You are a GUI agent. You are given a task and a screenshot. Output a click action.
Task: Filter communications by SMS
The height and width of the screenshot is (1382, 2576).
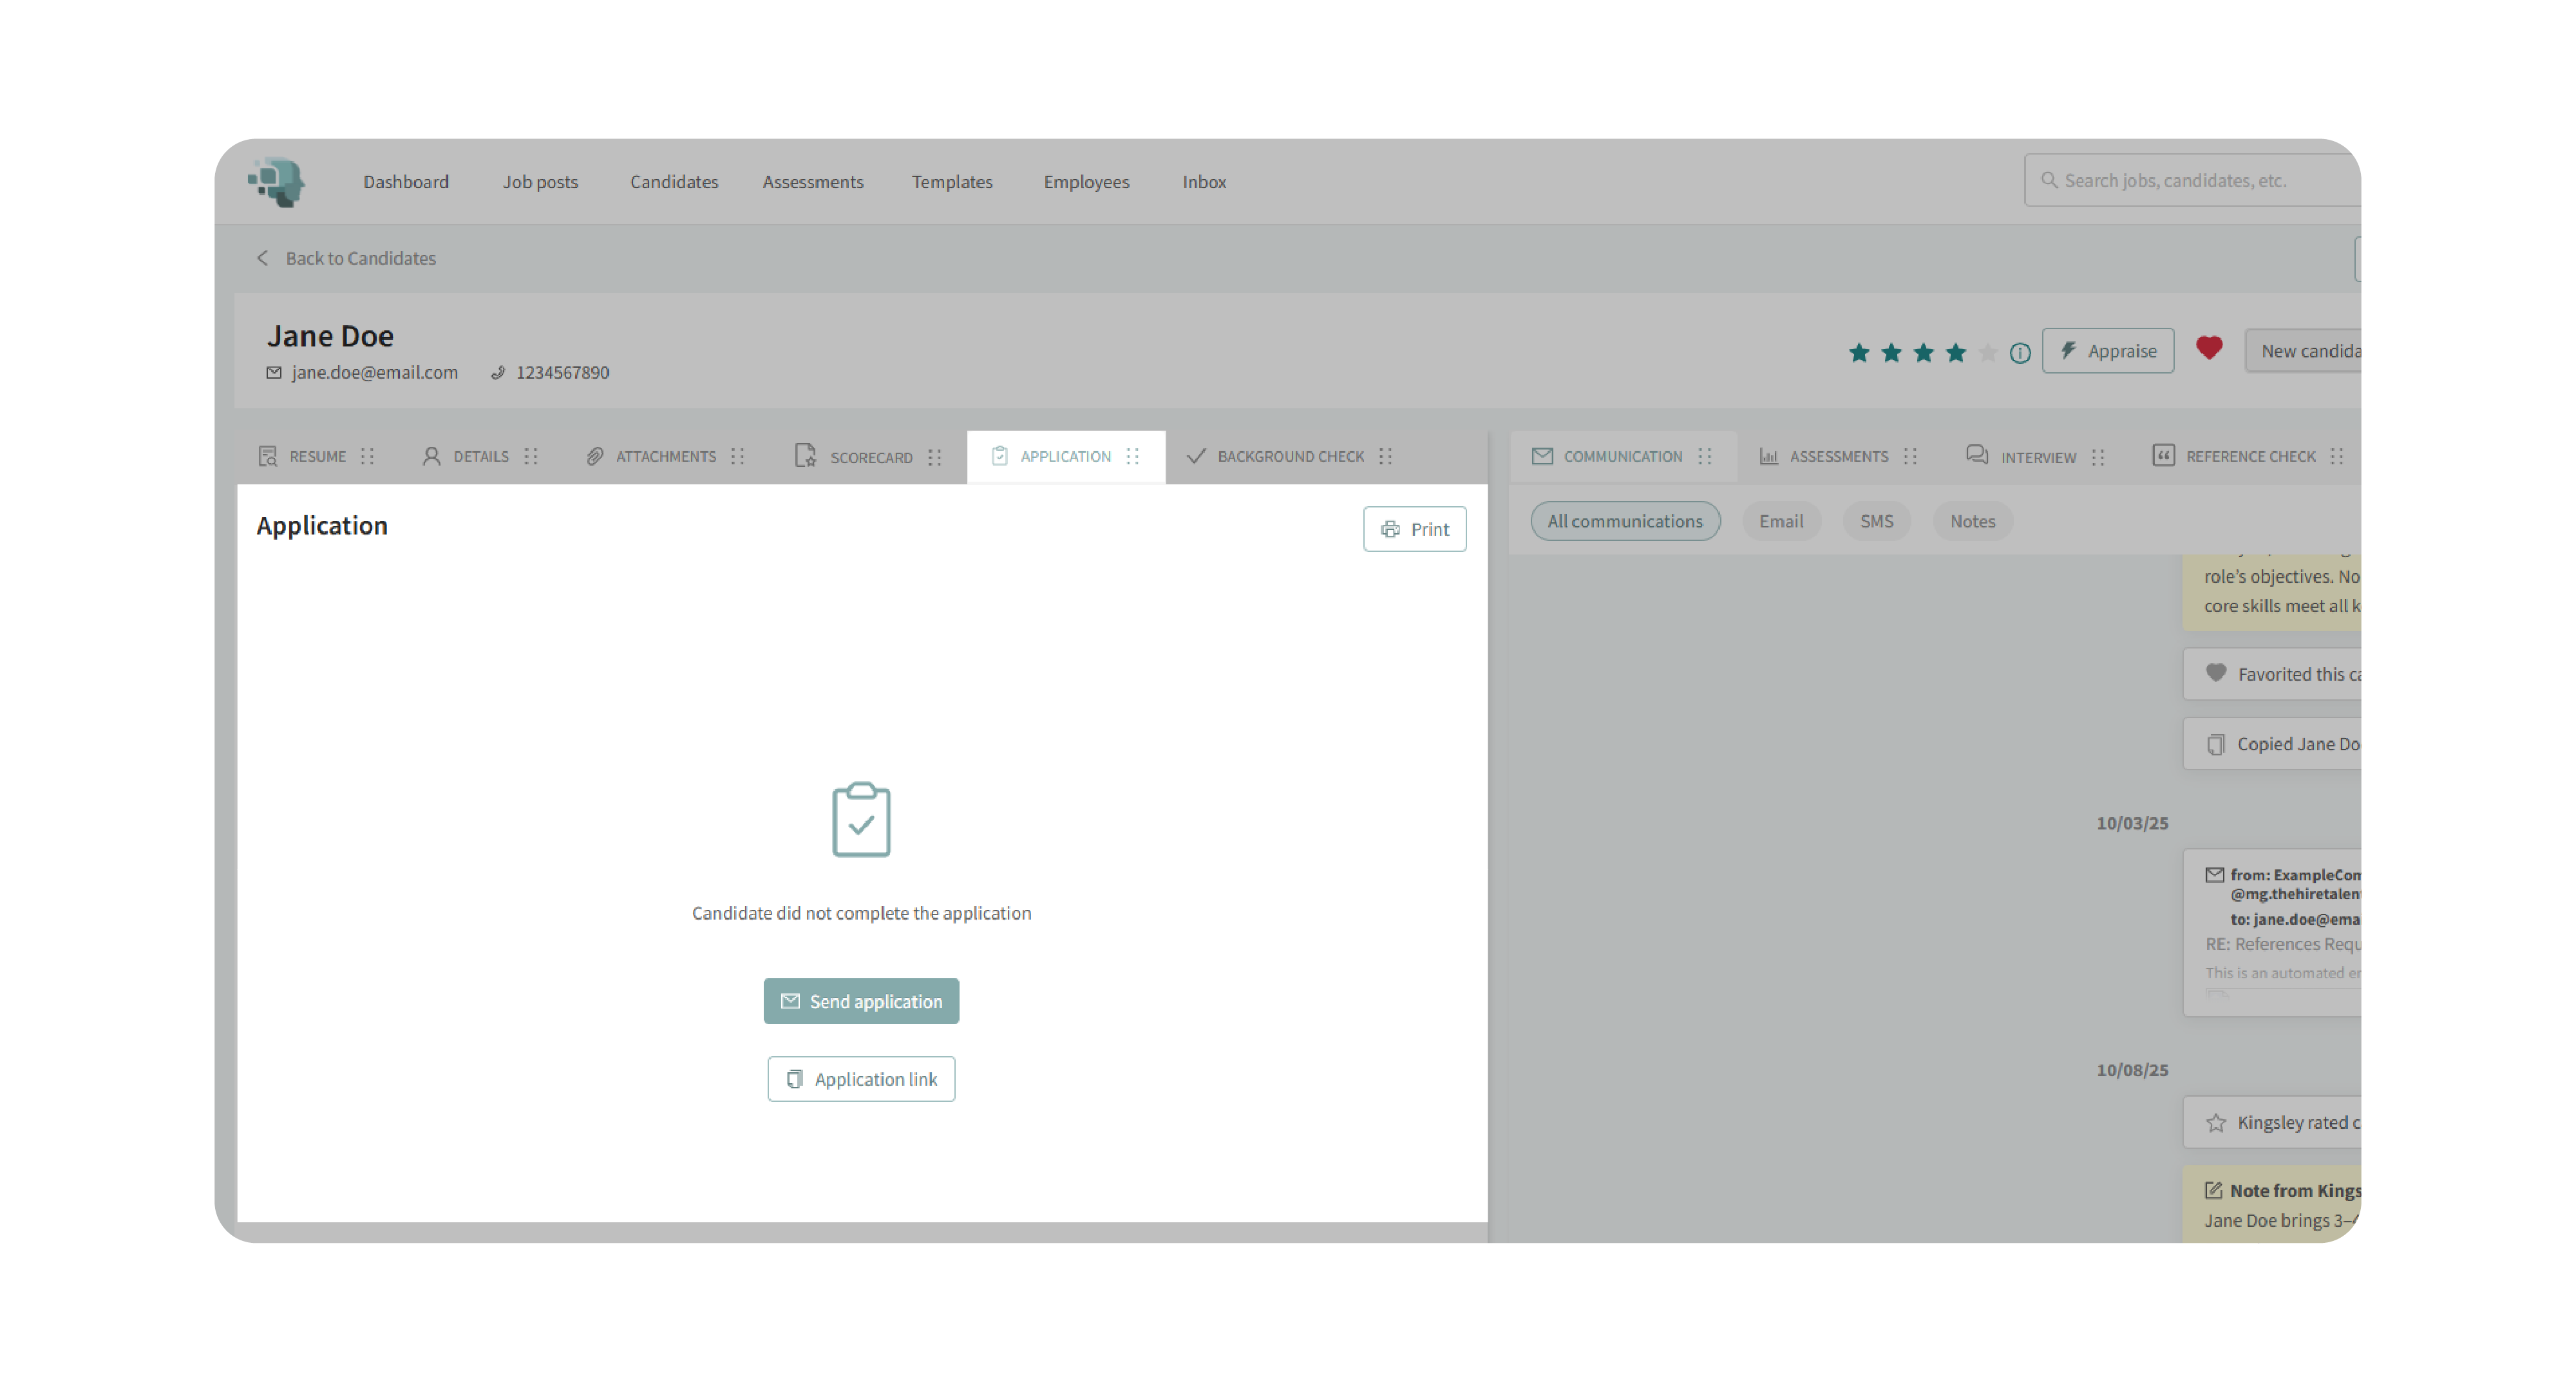click(1876, 521)
